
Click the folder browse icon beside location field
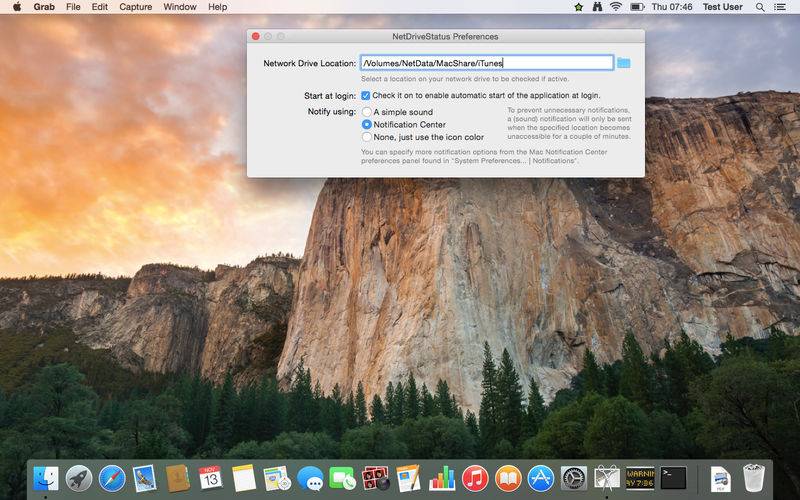(x=624, y=63)
